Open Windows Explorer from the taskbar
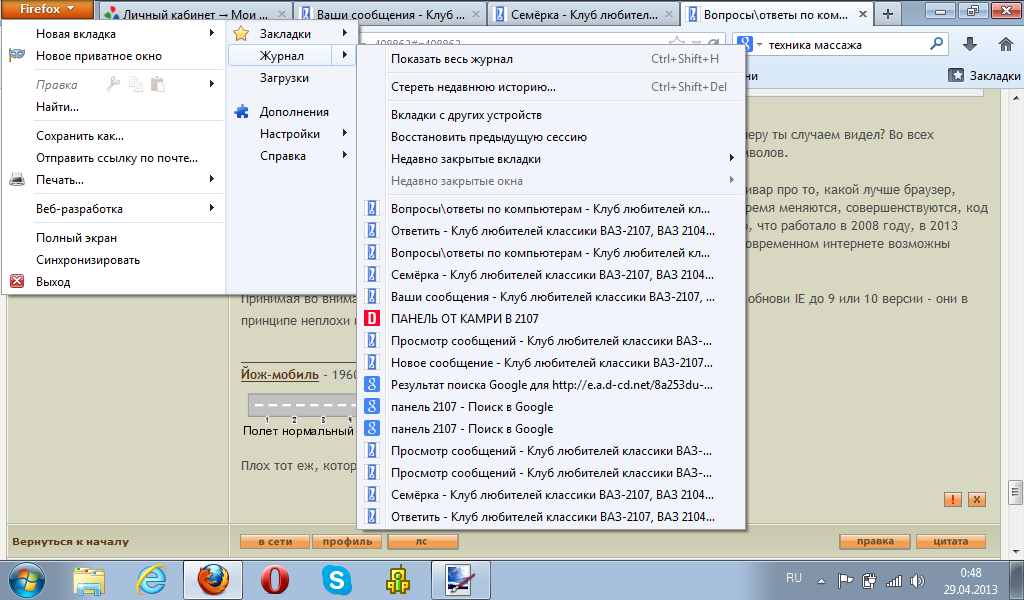 (x=89, y=580)
